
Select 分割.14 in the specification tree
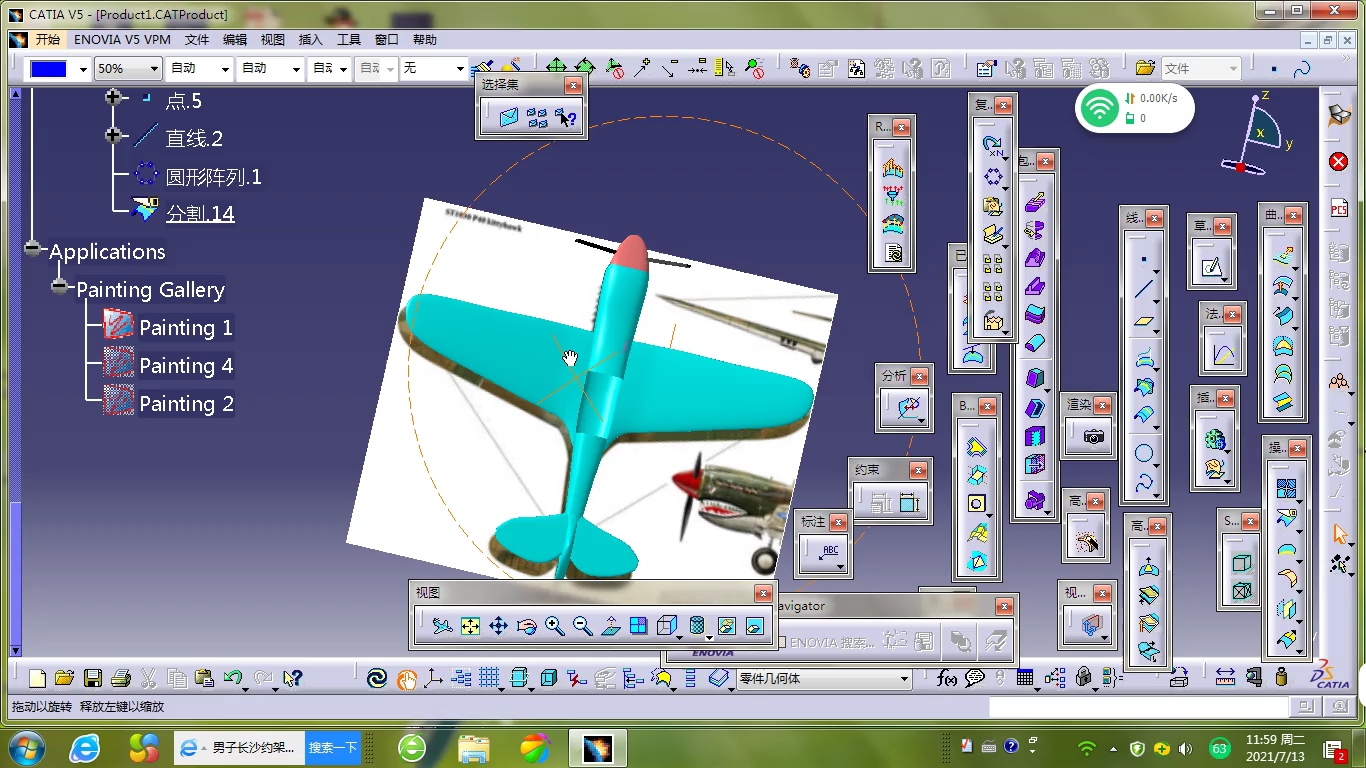point(200,214)
